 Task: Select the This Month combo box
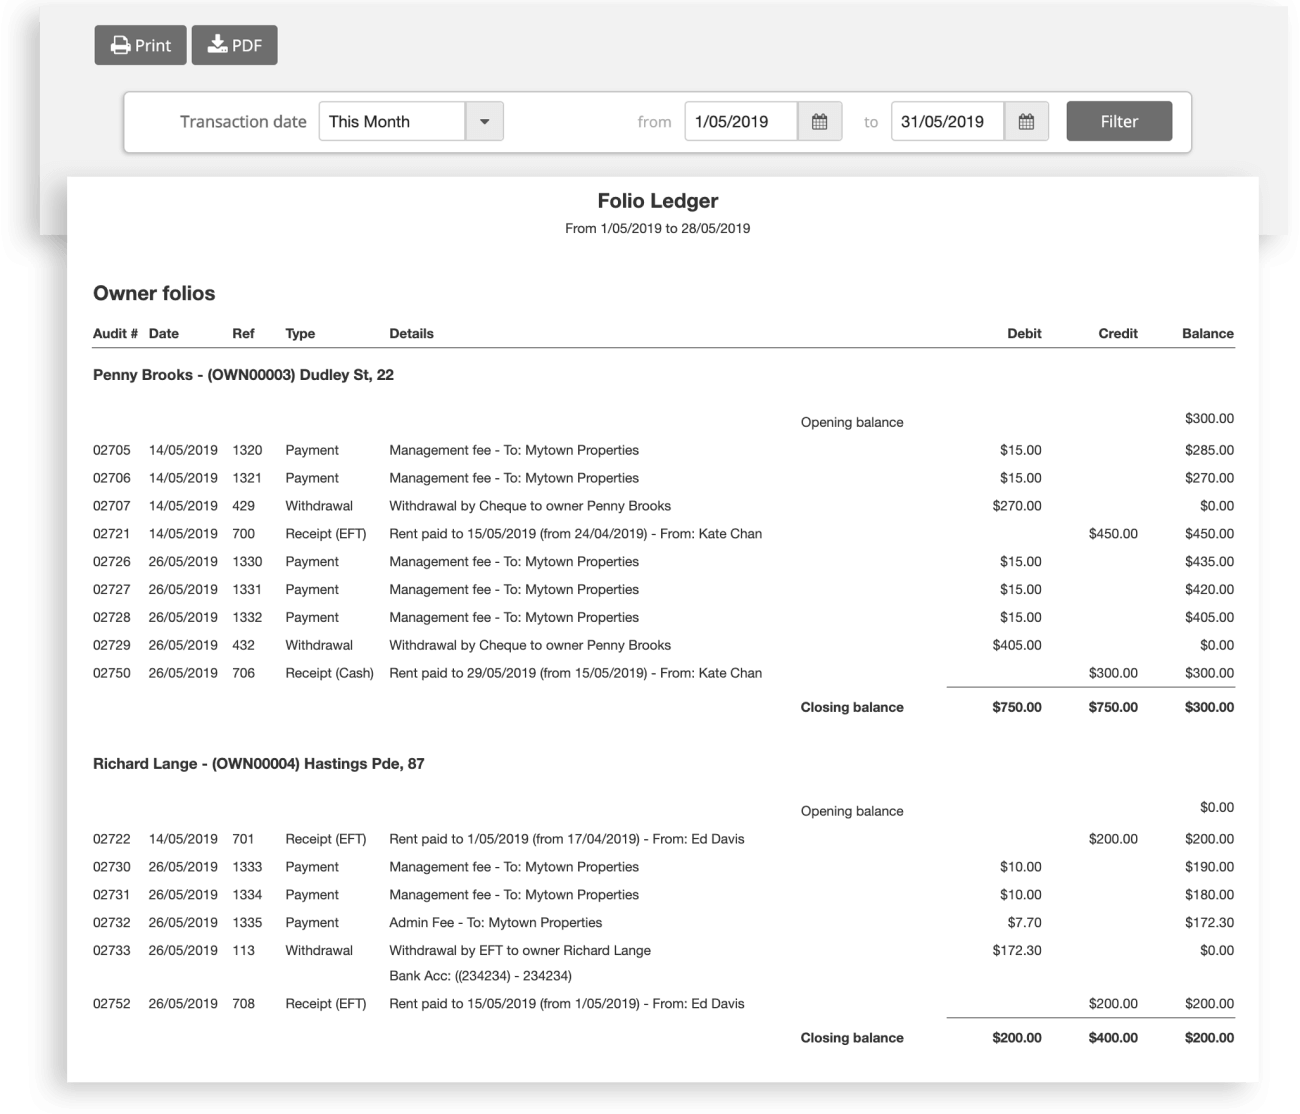(392, 122)
